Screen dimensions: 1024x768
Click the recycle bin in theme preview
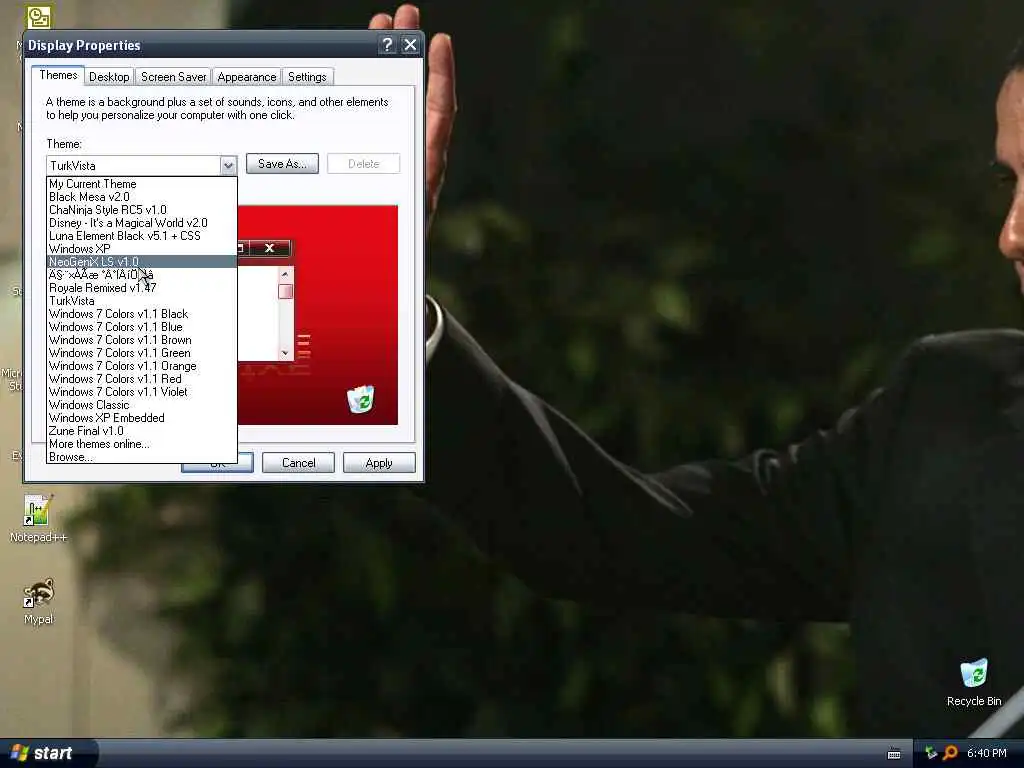pyautogui.click(x=360, y=398)
